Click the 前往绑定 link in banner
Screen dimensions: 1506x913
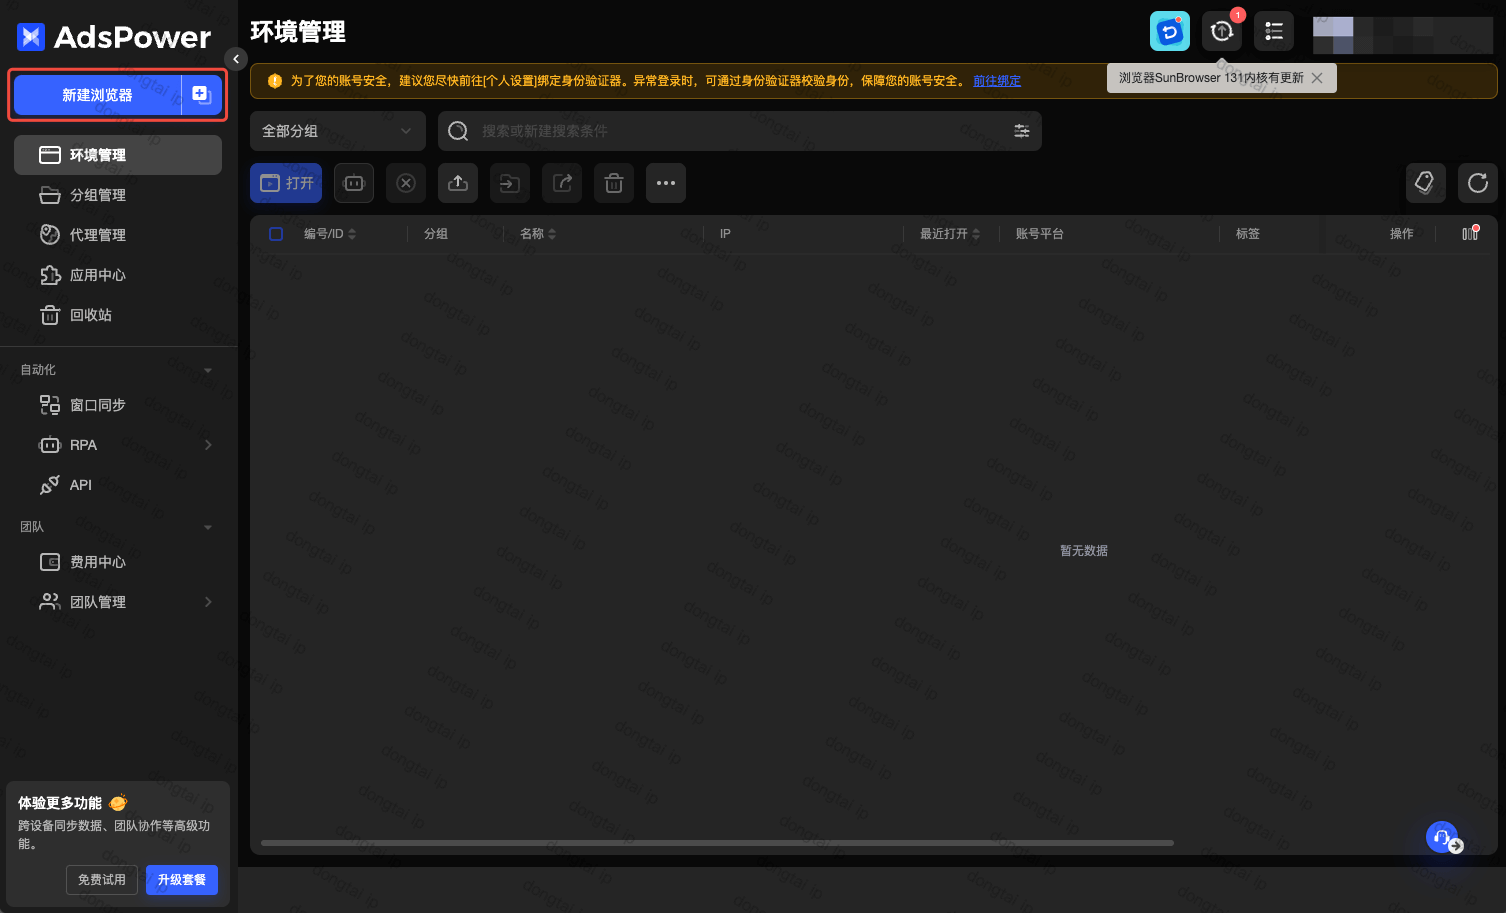(x=997, y=81)
